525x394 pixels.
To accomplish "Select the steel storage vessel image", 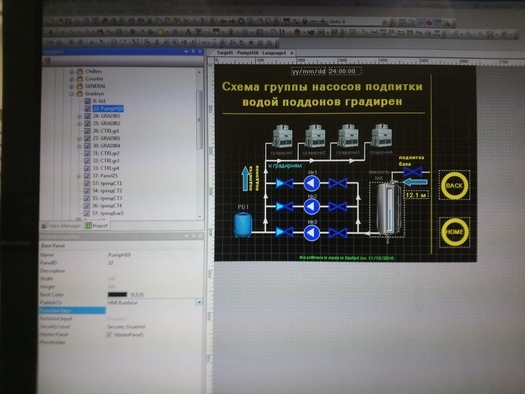I will [x=388, y=209].
